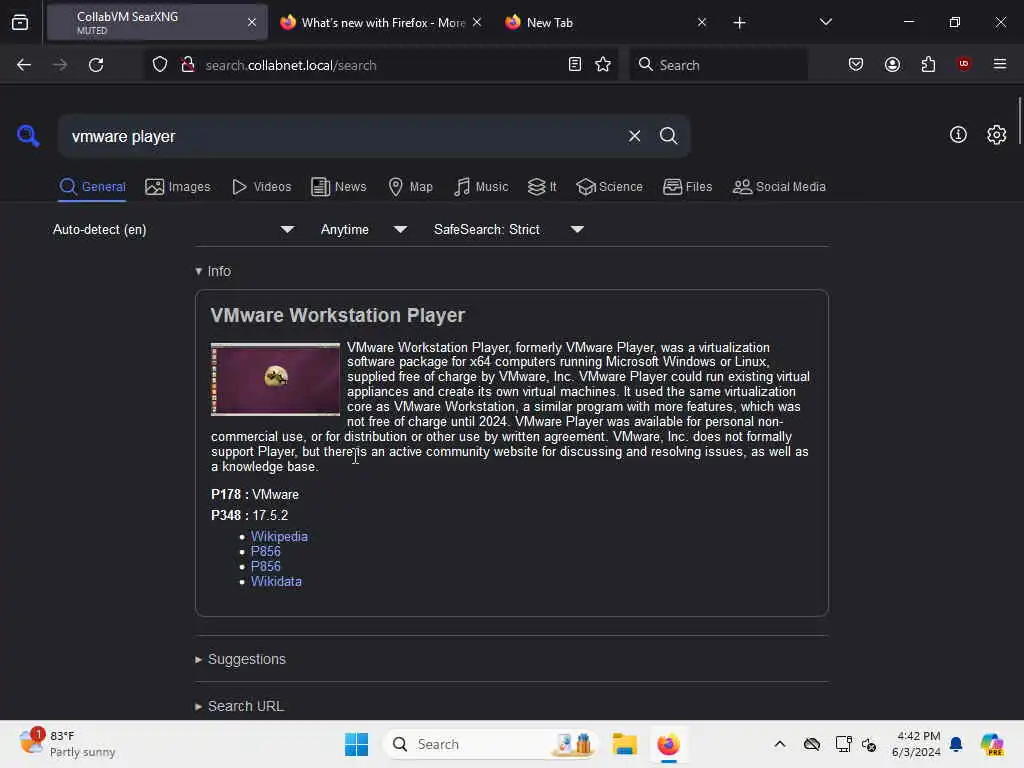Open the Wikipedia link

click(x=279, y=536)
